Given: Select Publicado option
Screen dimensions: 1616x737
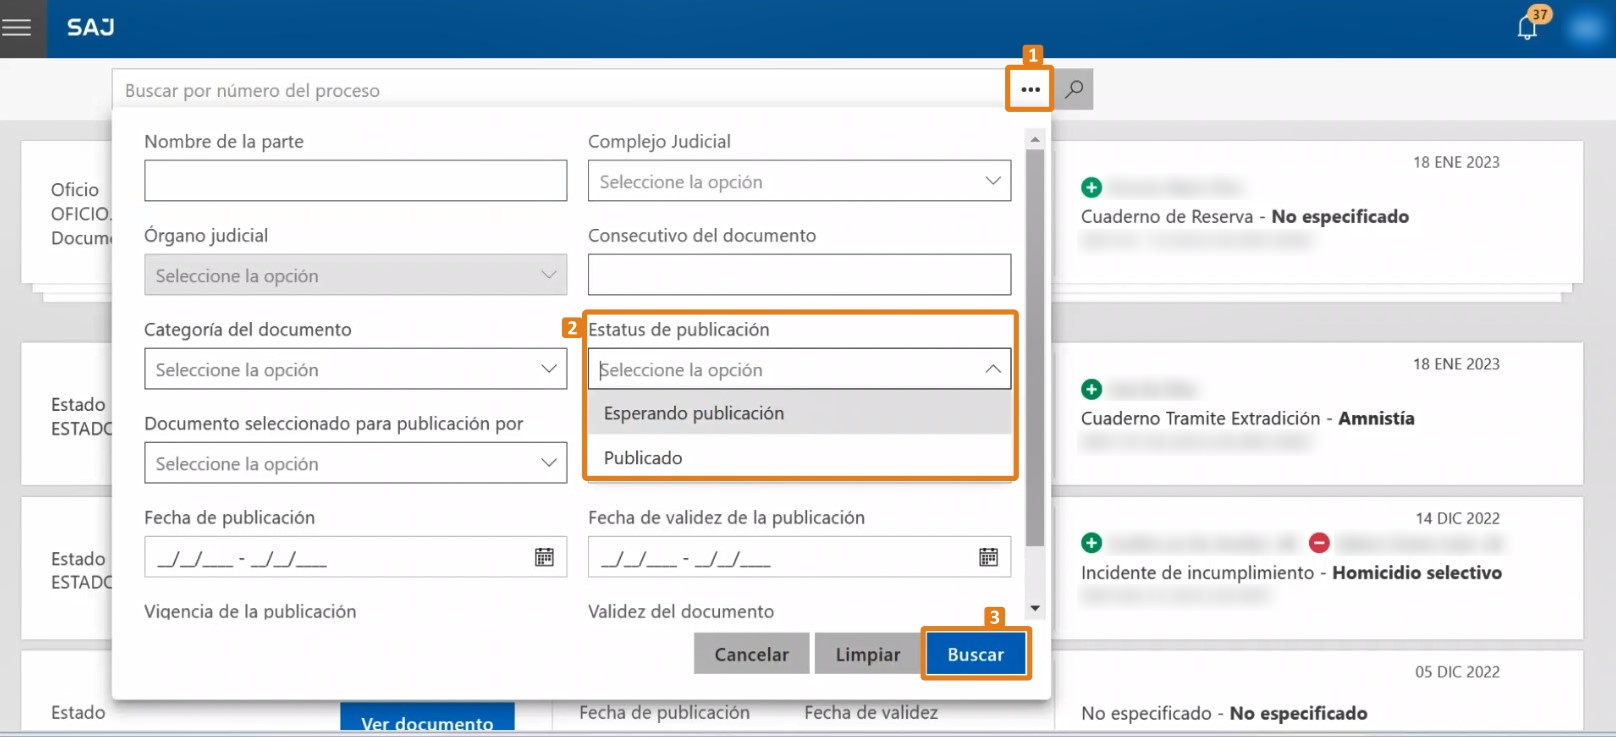Looking at the screenshot, I should [x=799, y=457].
